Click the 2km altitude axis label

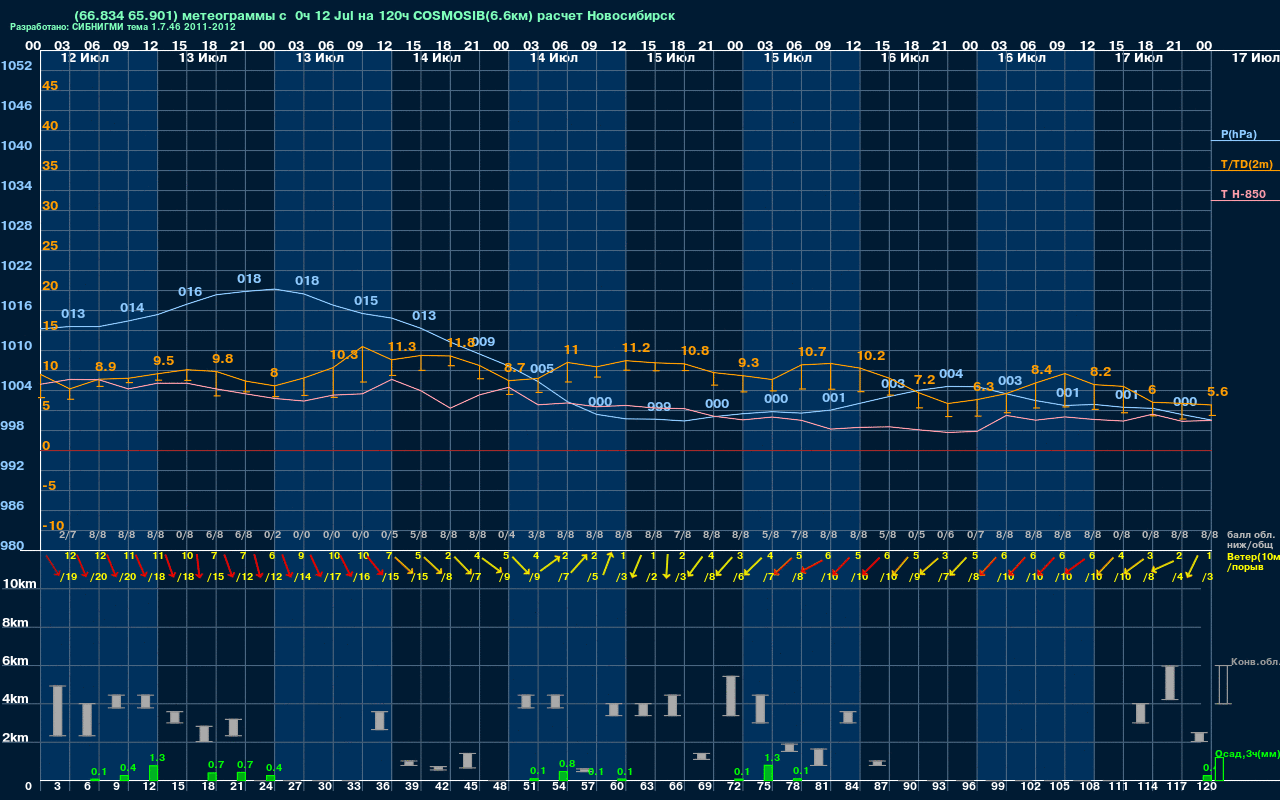click(x=16, y=740)
